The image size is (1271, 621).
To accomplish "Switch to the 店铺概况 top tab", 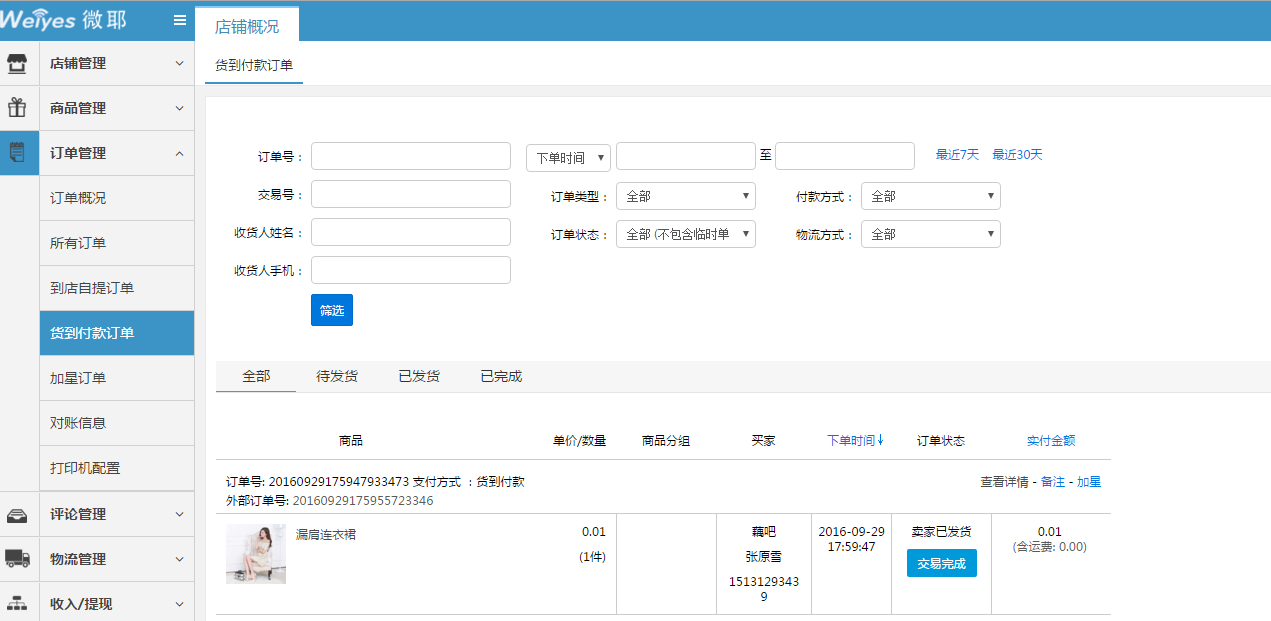I will pos(247,26).
